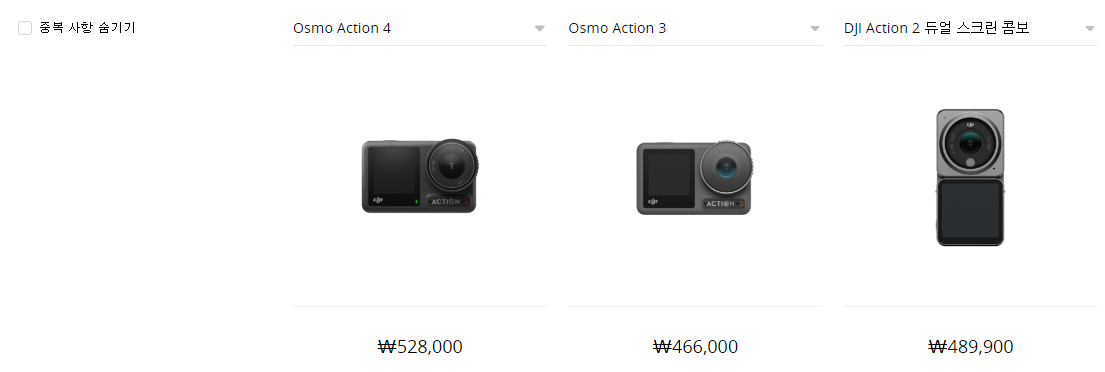Open the DJI Action 2 camera image
1105x372 pixels.
pyautogui.click(x=970, y=178)
